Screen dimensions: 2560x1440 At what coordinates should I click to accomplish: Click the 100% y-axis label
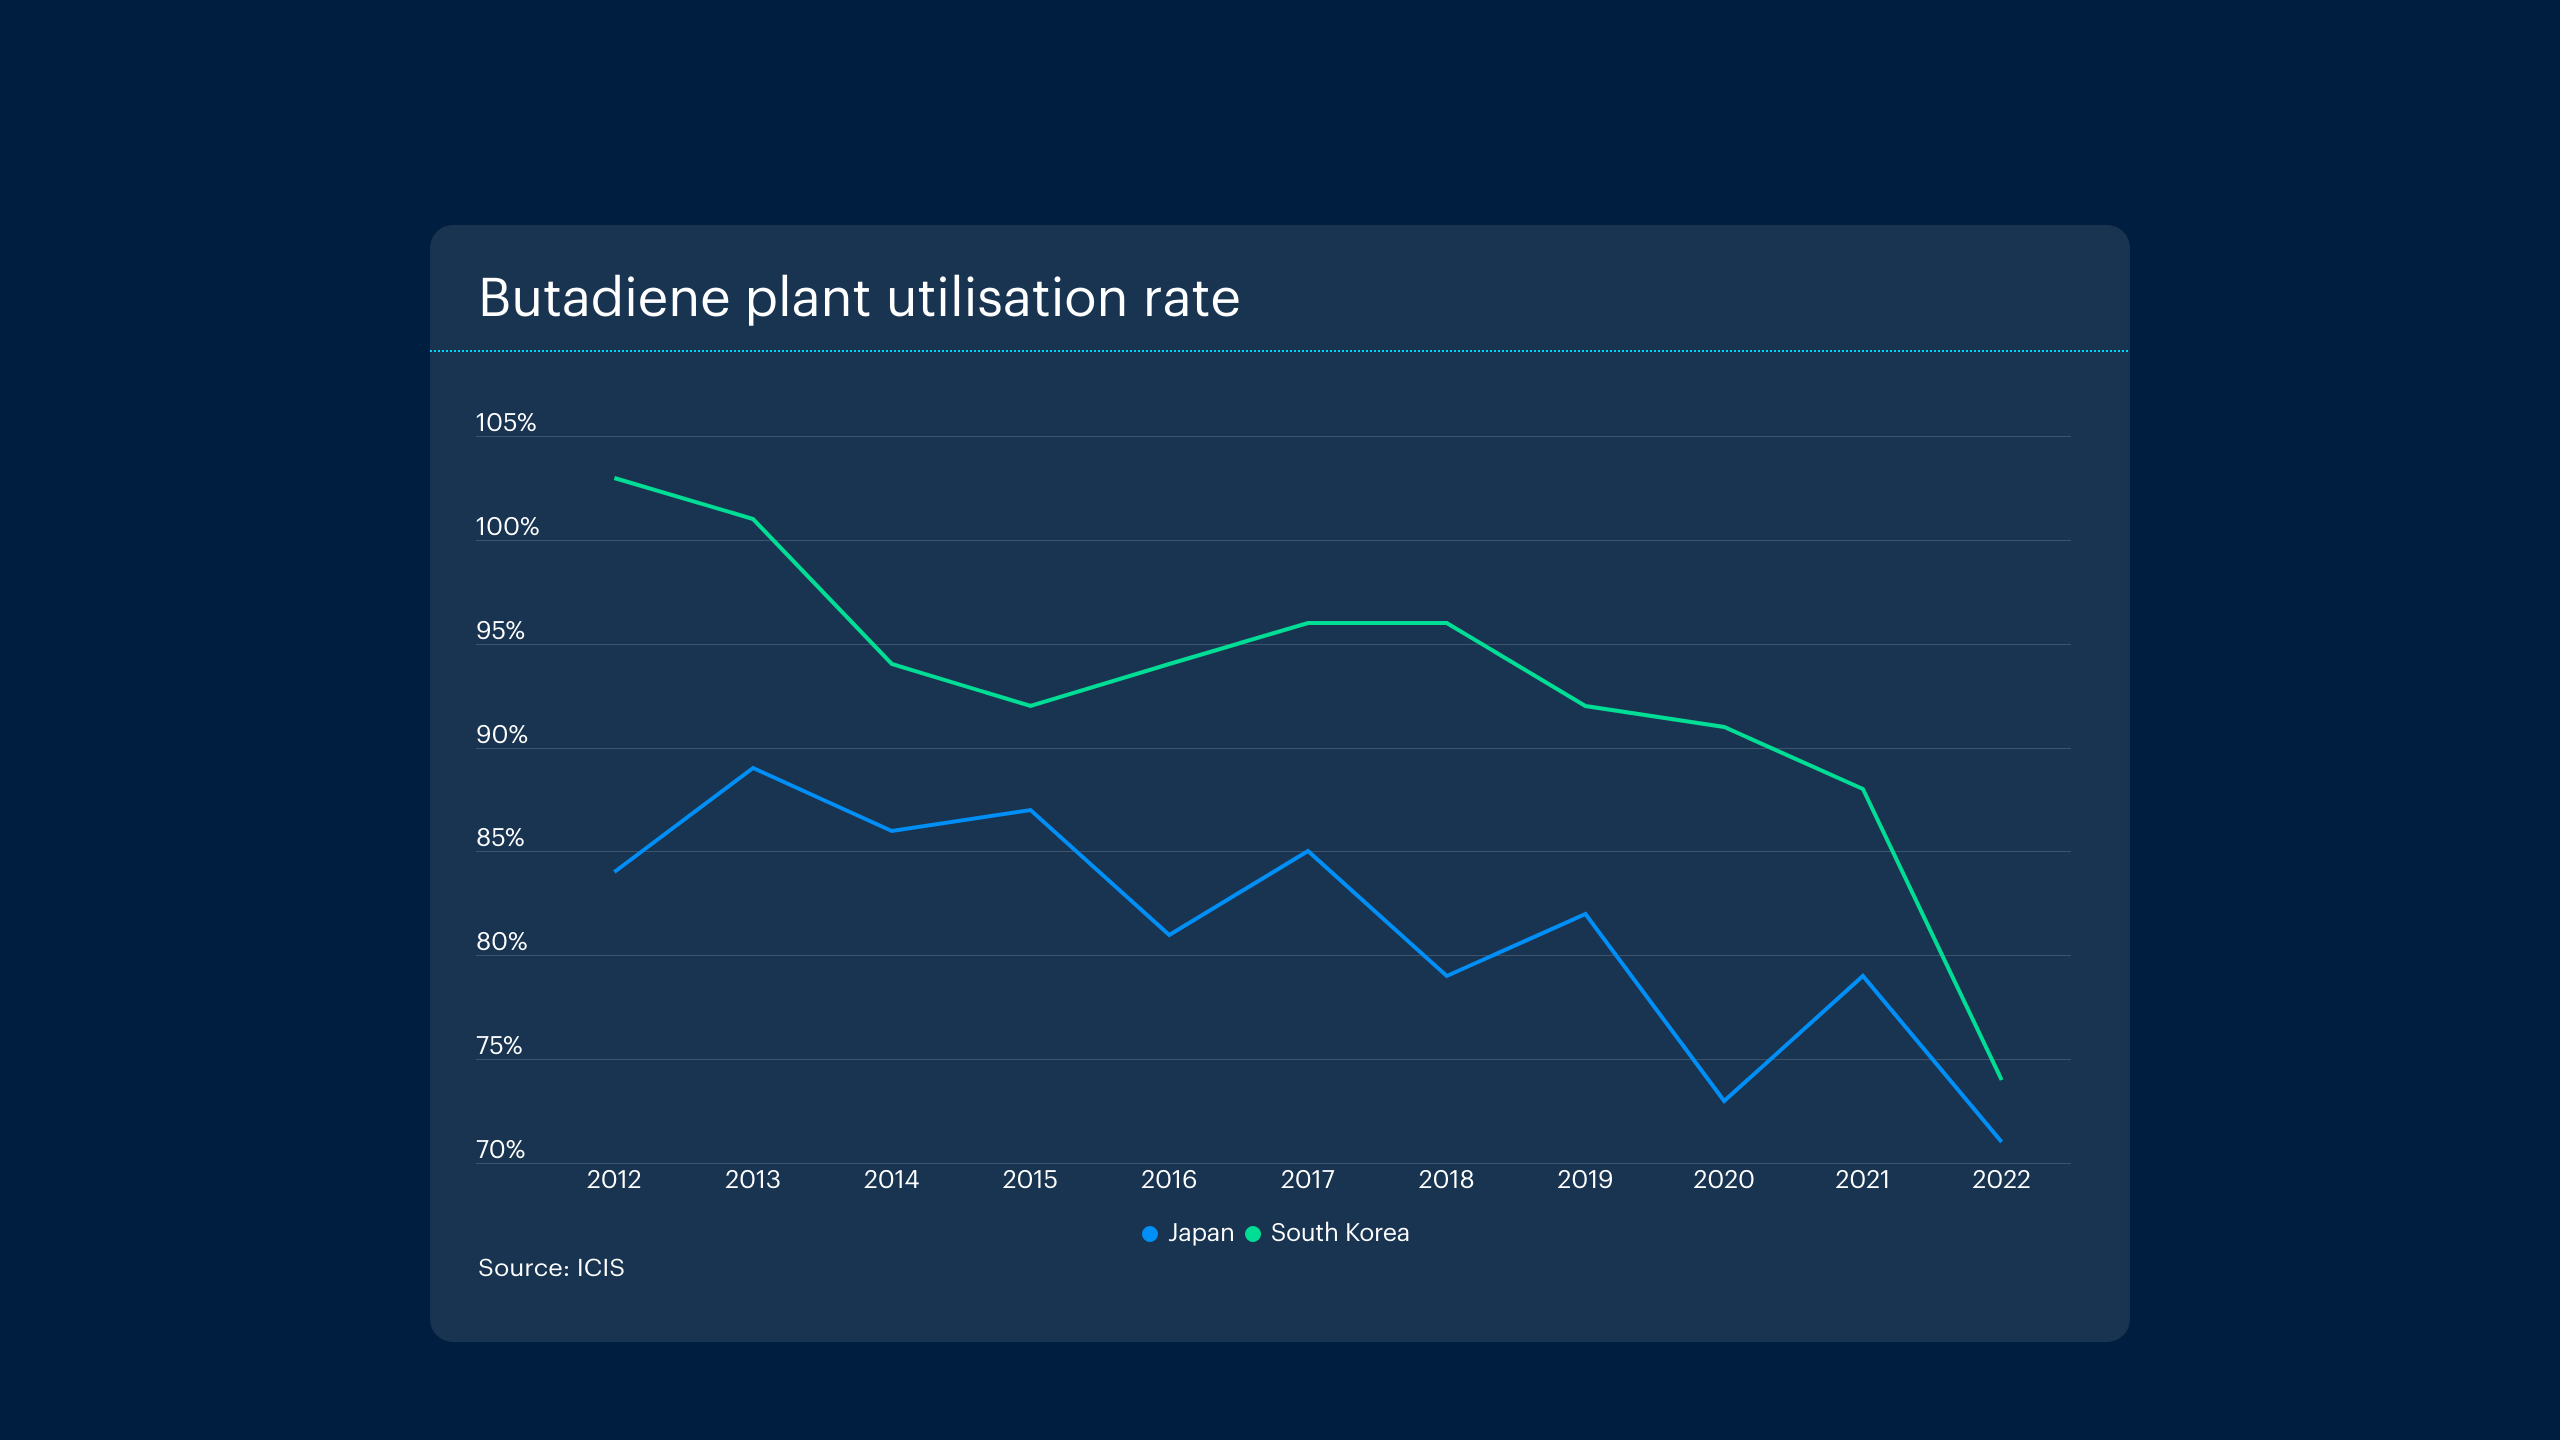[507, 527]
